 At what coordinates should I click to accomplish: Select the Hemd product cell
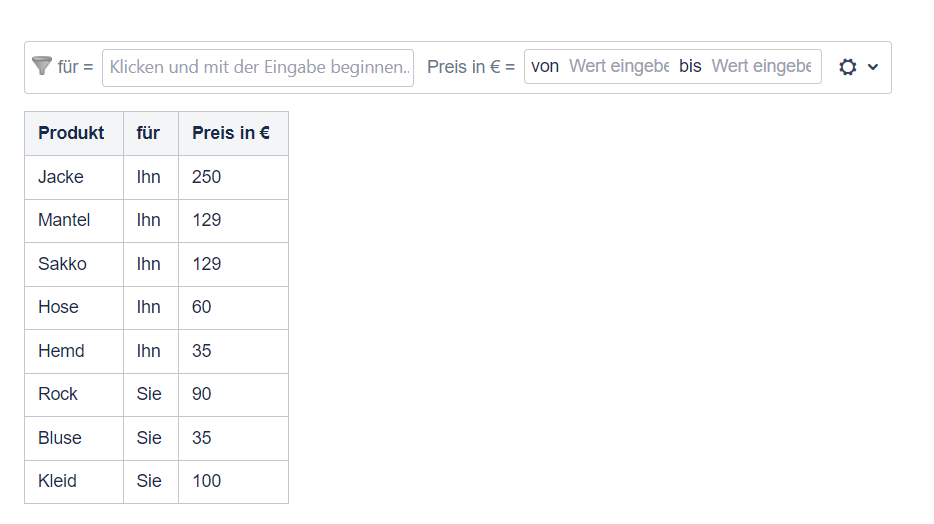click(61, 351)
